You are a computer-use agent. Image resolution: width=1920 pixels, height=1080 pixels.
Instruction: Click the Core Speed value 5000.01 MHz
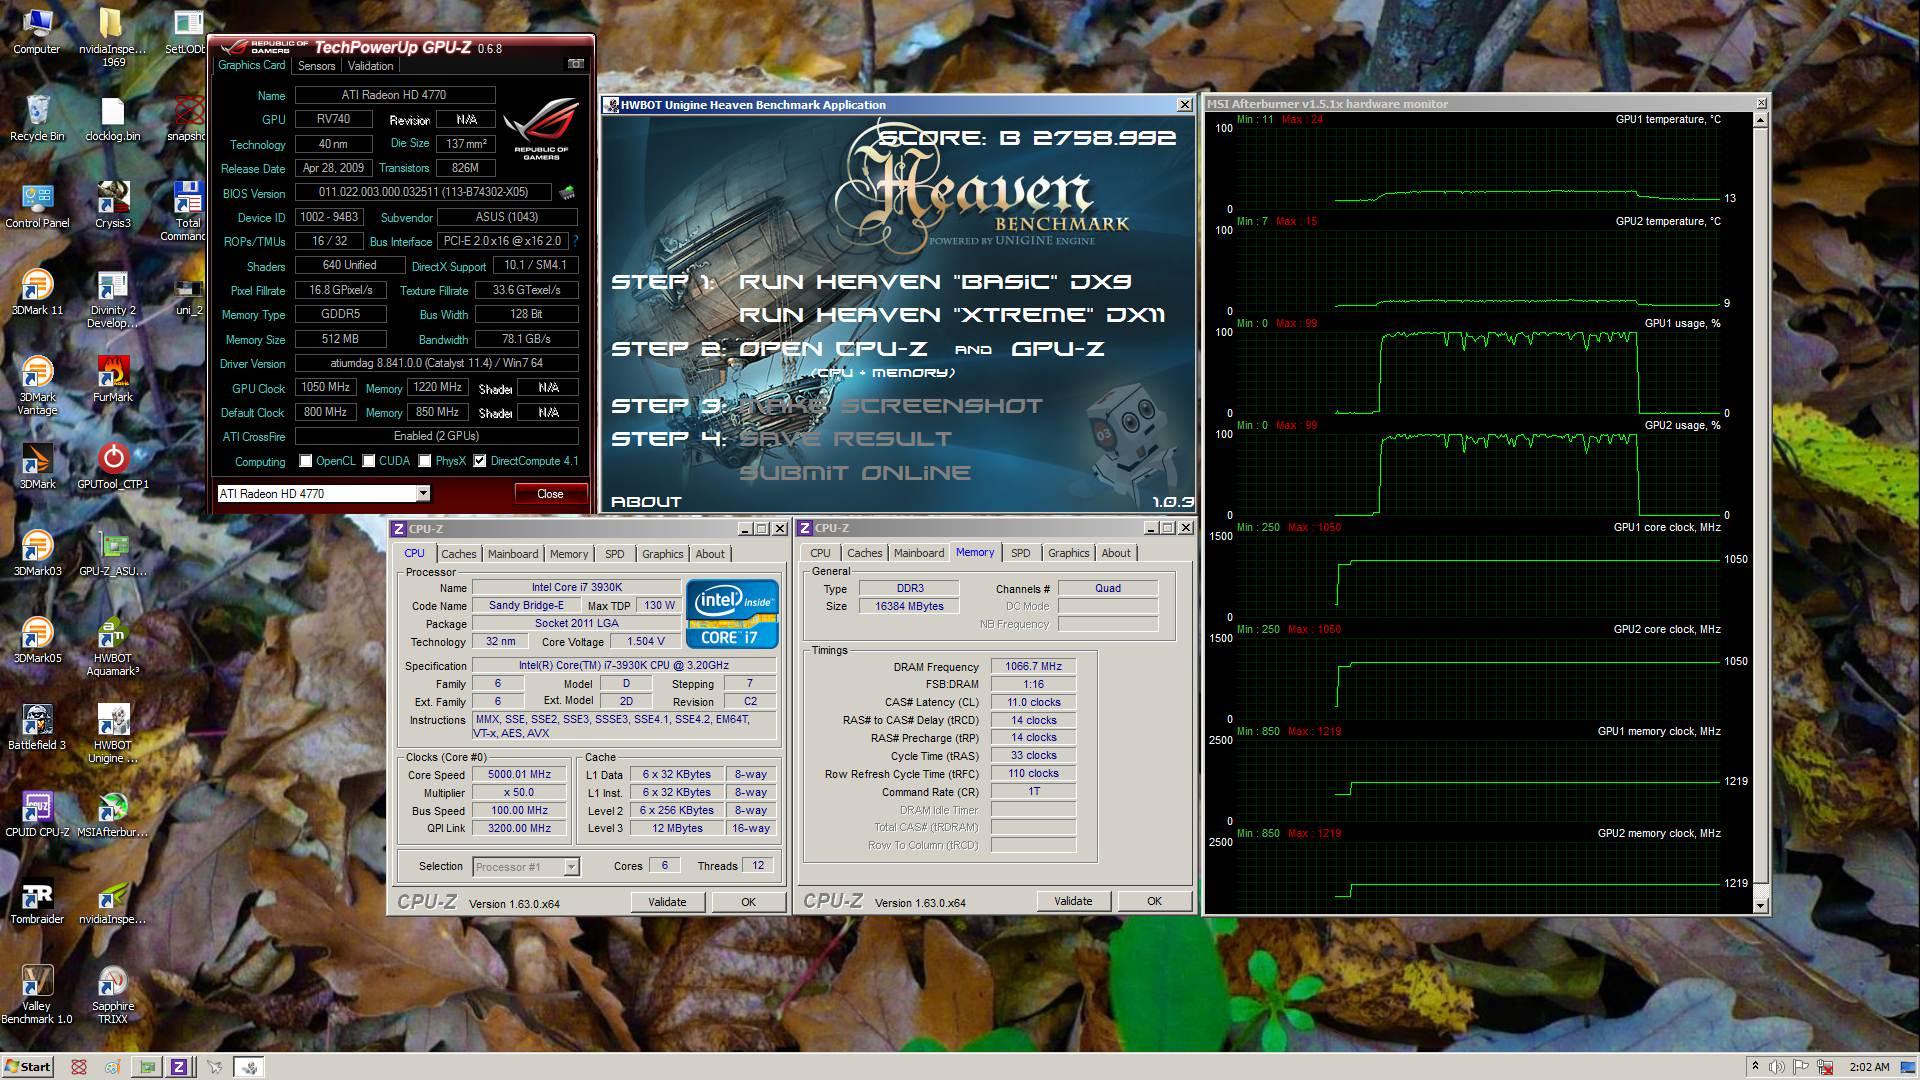(x=520, y=774)
